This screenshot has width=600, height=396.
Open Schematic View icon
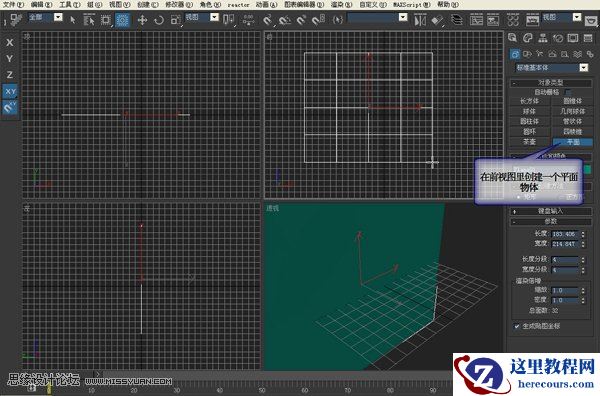pyautogui.click(x=493, y=20)
